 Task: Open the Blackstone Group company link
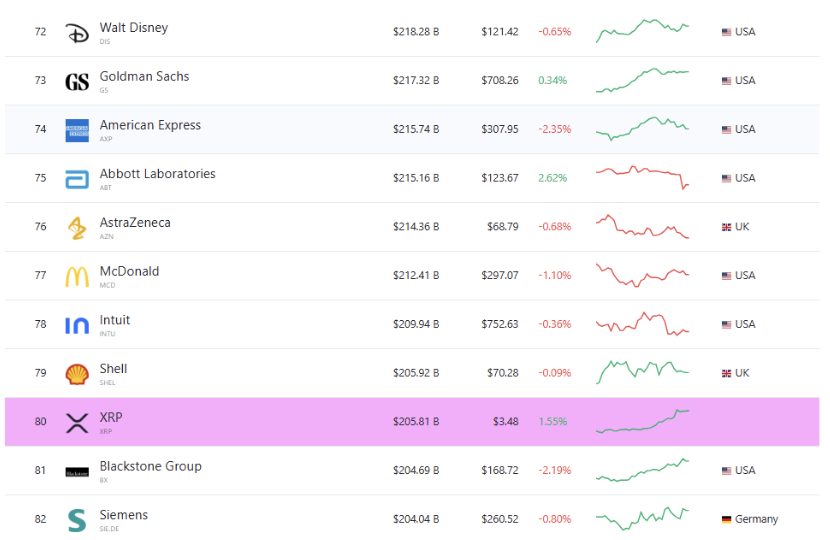click(x=150, y=466)
